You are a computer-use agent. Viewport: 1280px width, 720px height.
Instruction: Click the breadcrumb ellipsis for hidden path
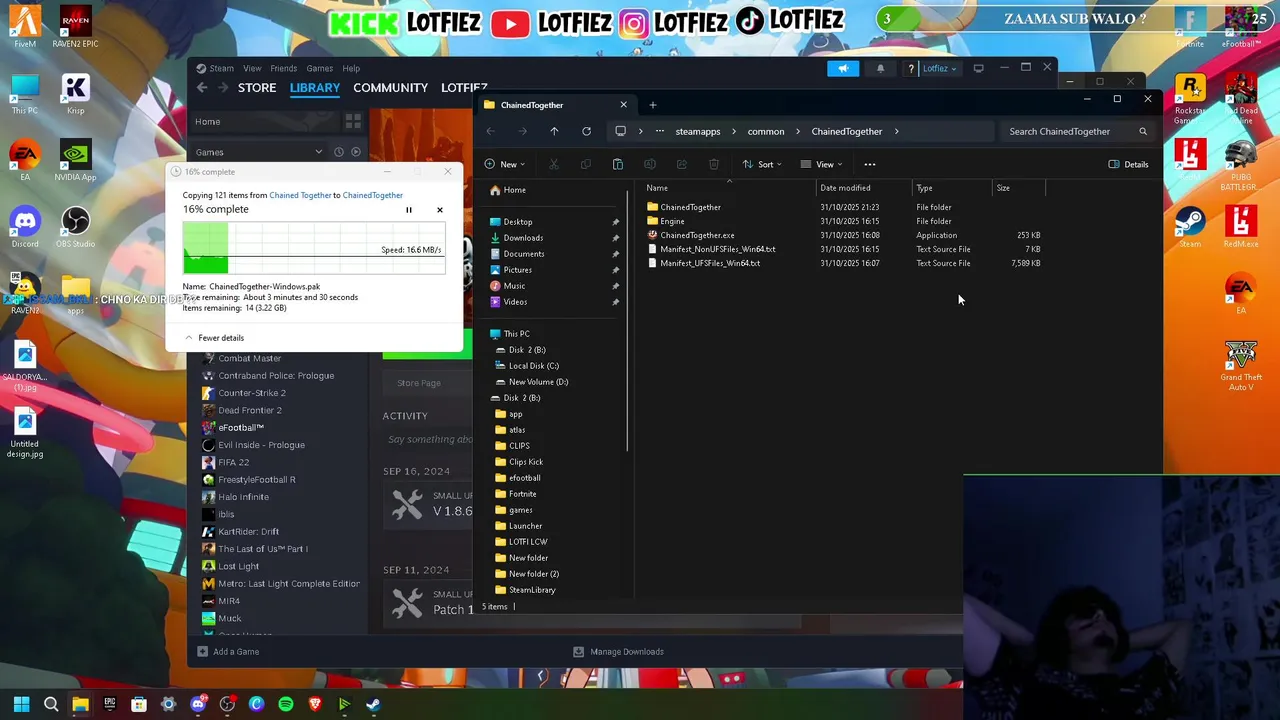[660, 131]
